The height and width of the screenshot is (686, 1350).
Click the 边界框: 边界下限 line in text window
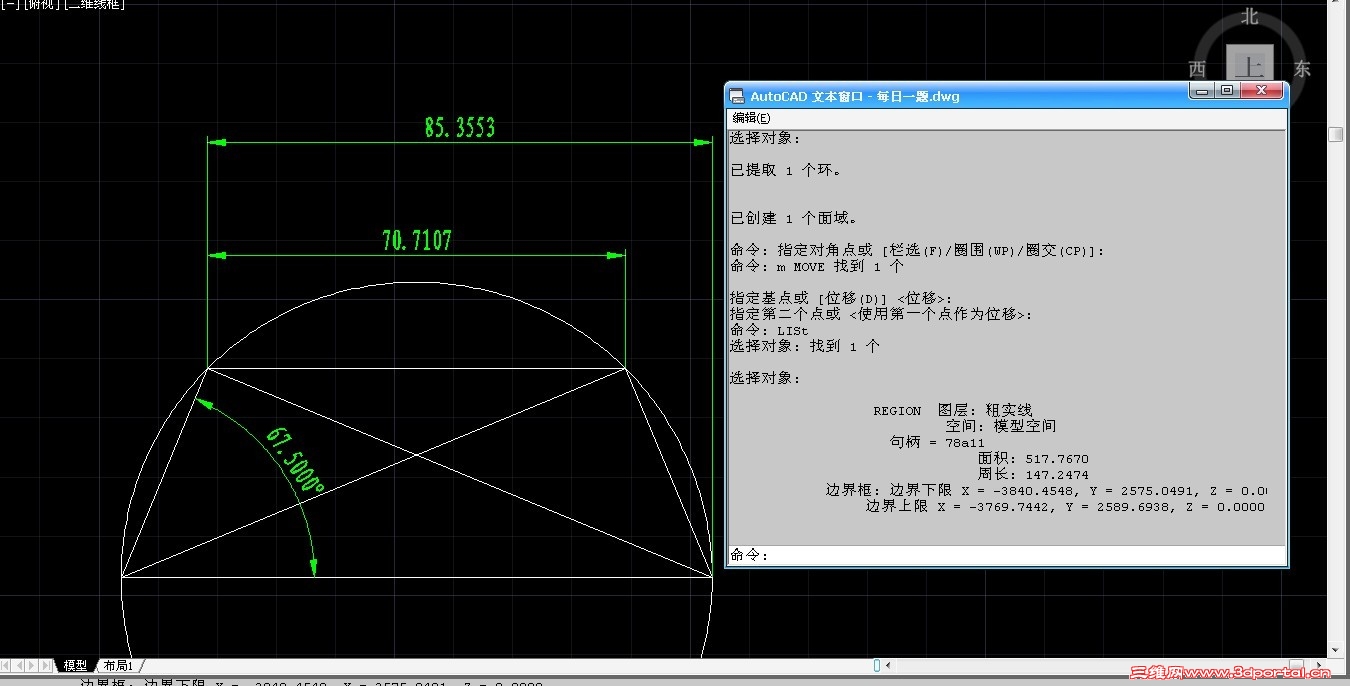click(1046, 491)
